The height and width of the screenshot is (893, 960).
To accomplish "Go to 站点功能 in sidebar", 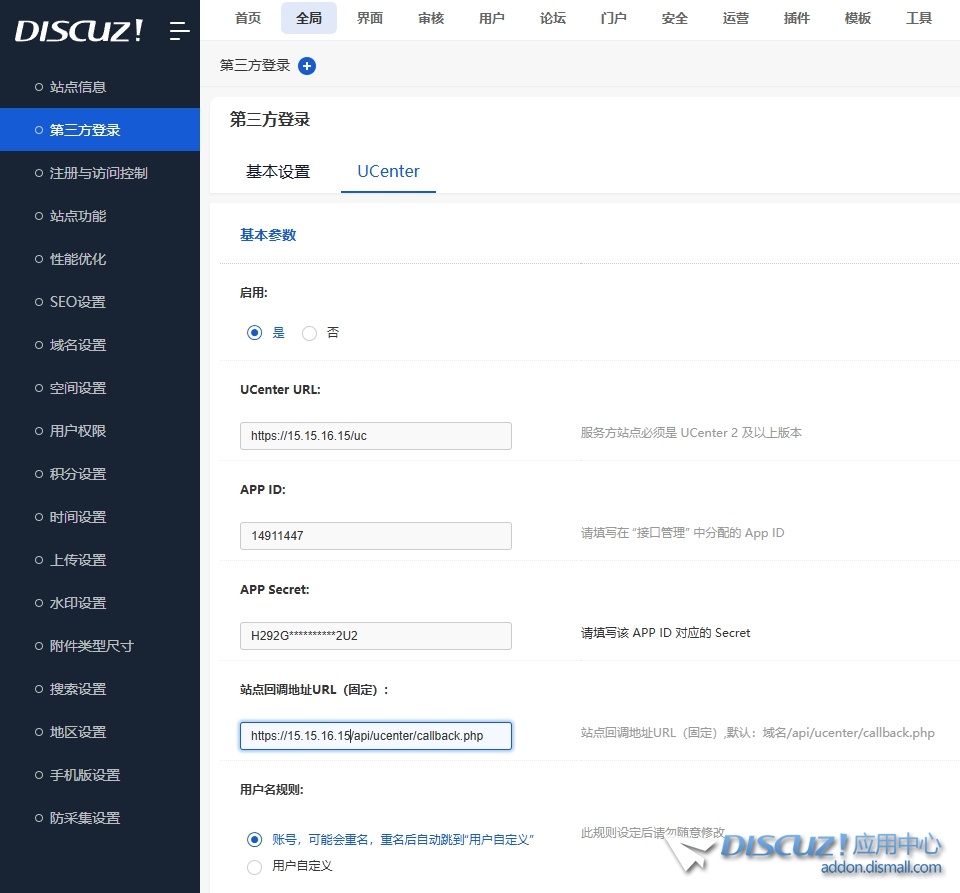I will (100, 216).
